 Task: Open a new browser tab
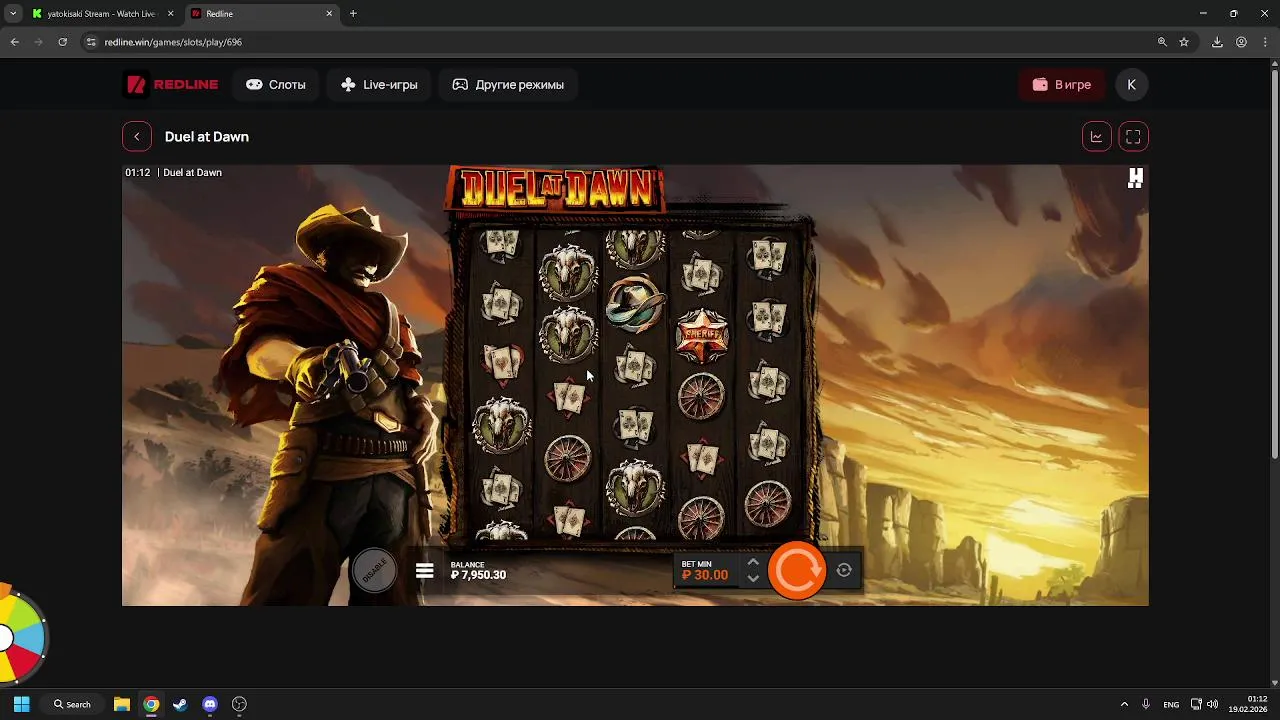click(x=353, y=14)
